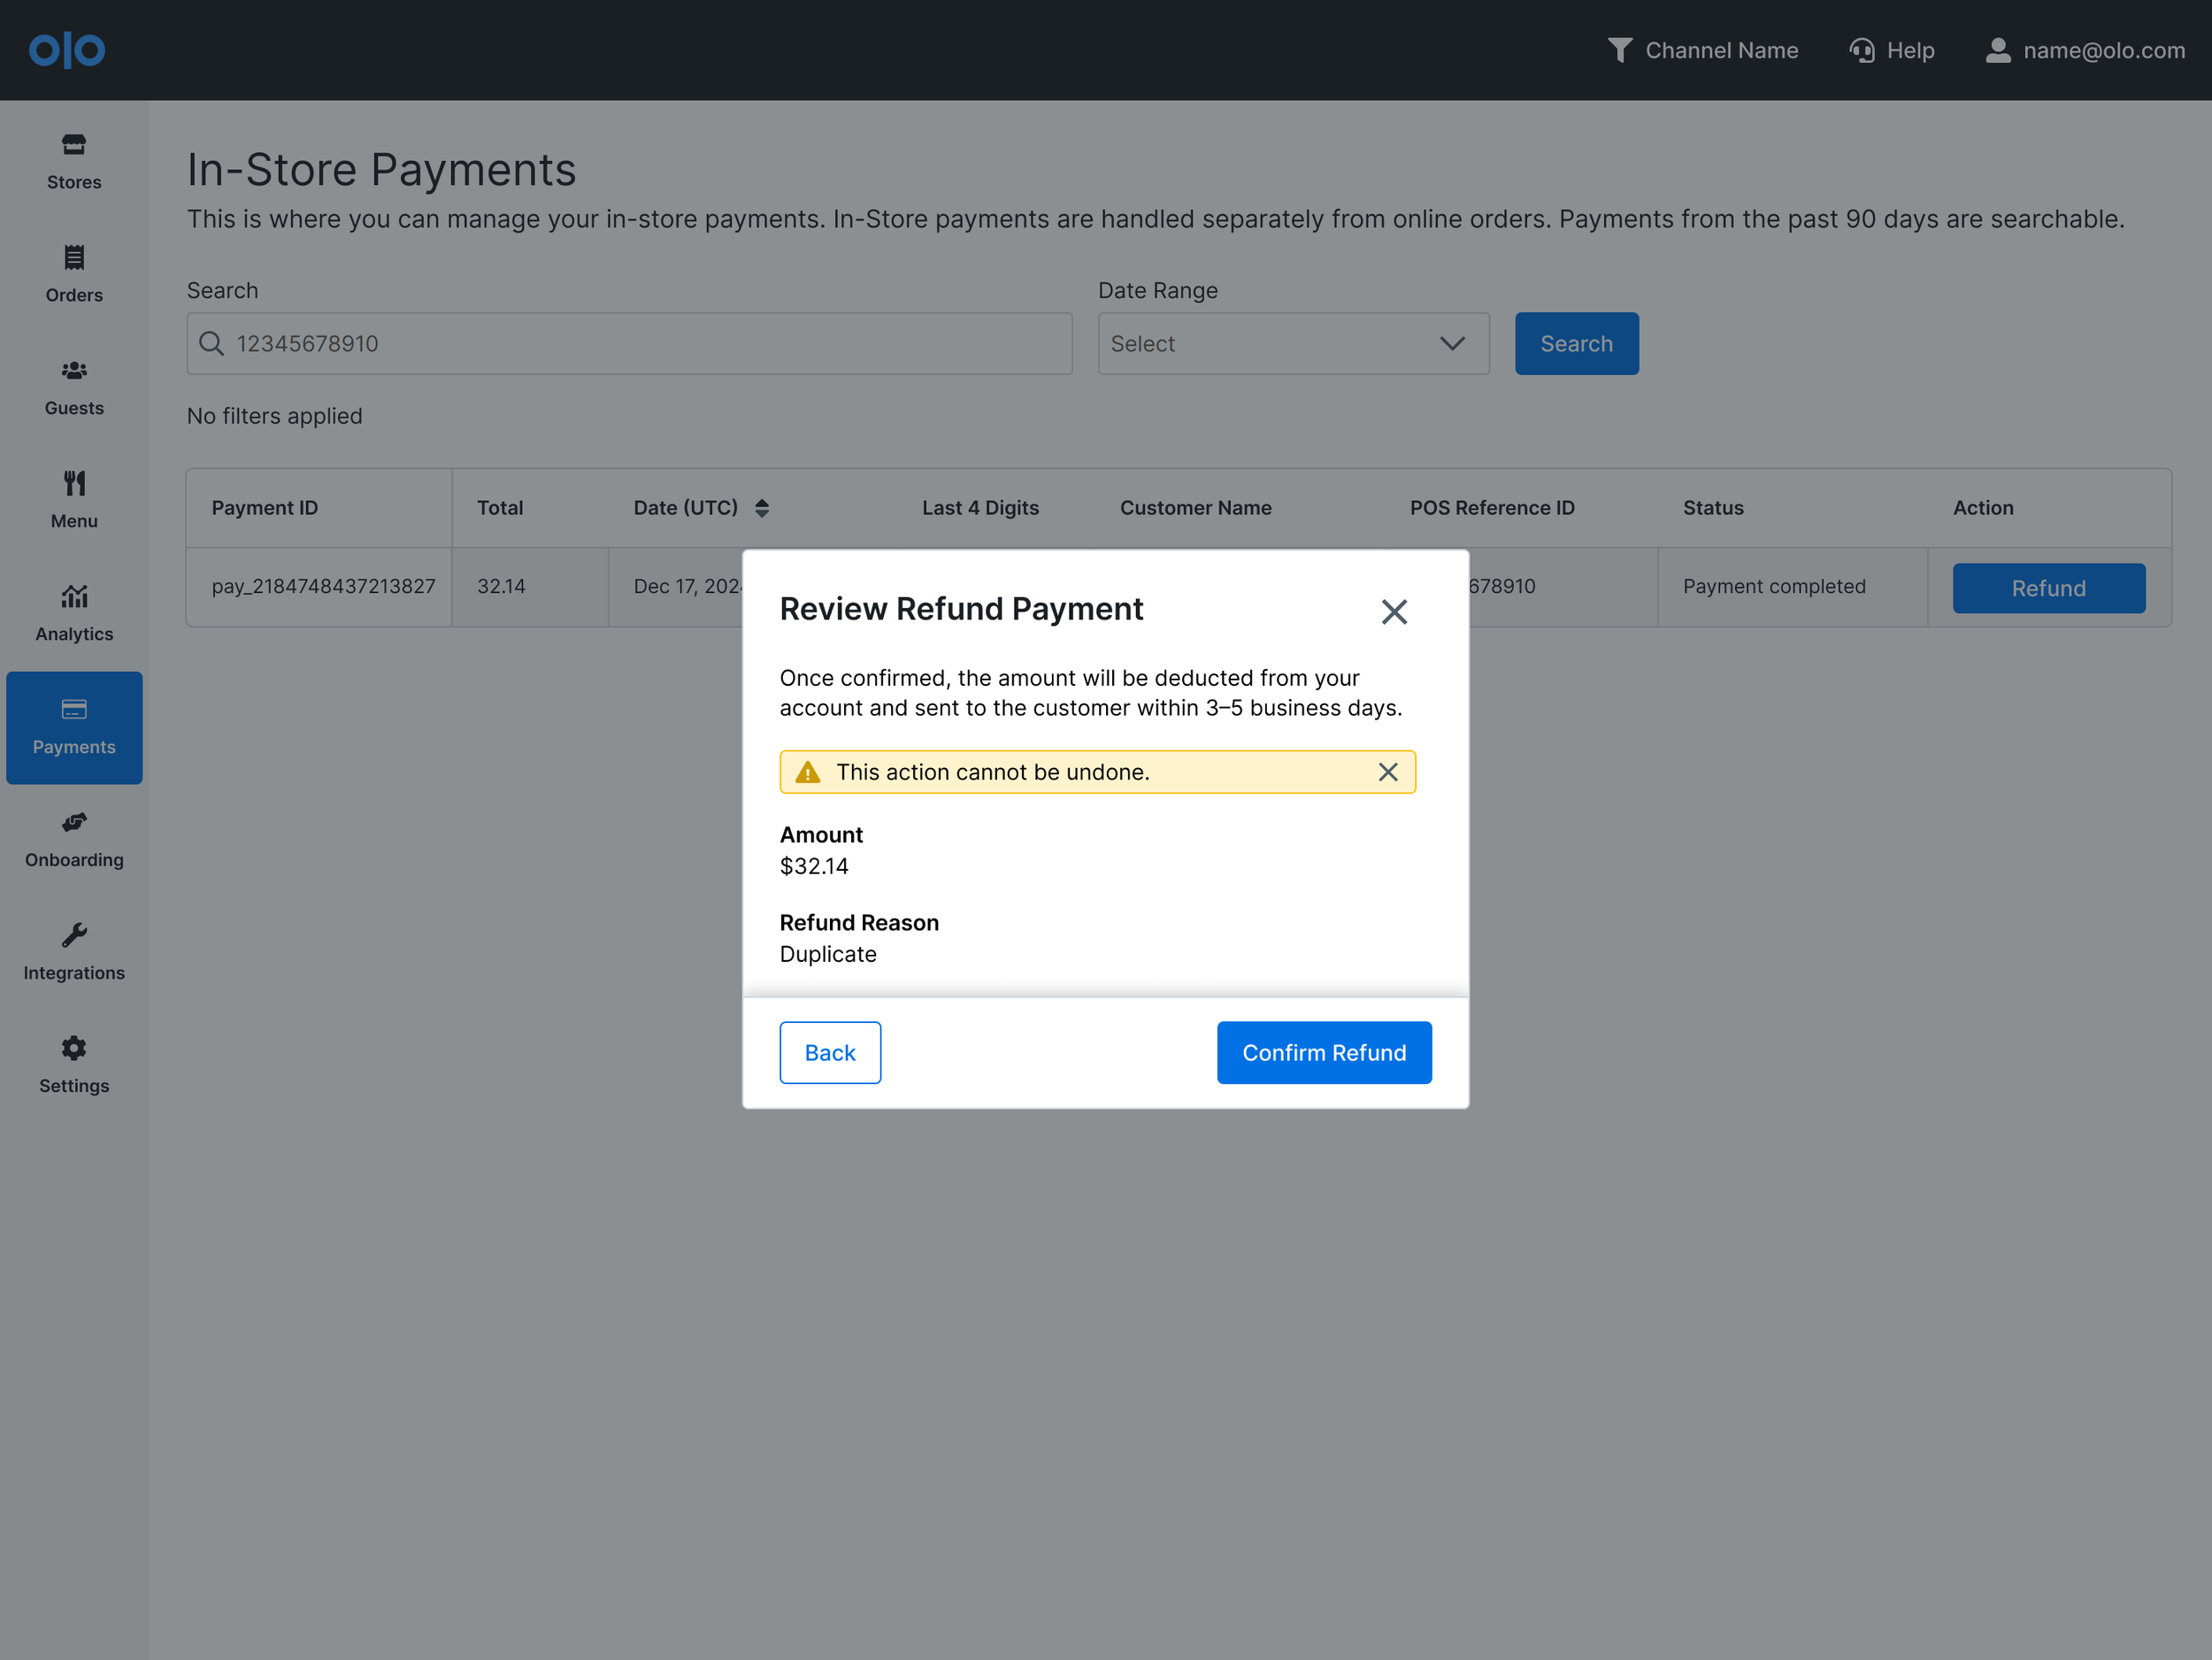Open Settings gear in sidebar
This screenshot has height=1660, width=2212.
[74, 1049]
